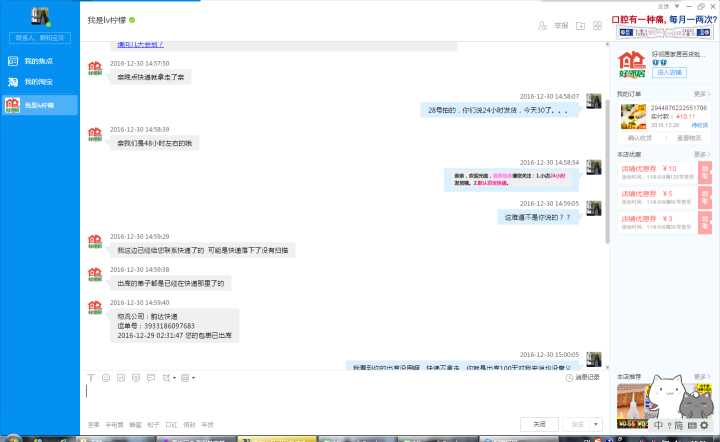Click 更多 next to 本店优惠
Viewport: 720px width, 442px height.
(x=701, y=155)
